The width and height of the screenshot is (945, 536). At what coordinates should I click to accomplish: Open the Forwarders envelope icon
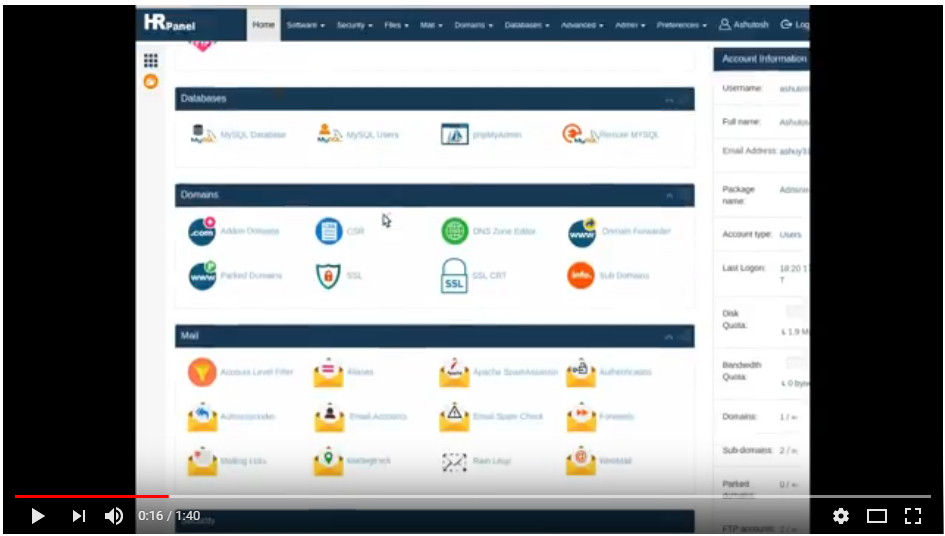[581, 417]
